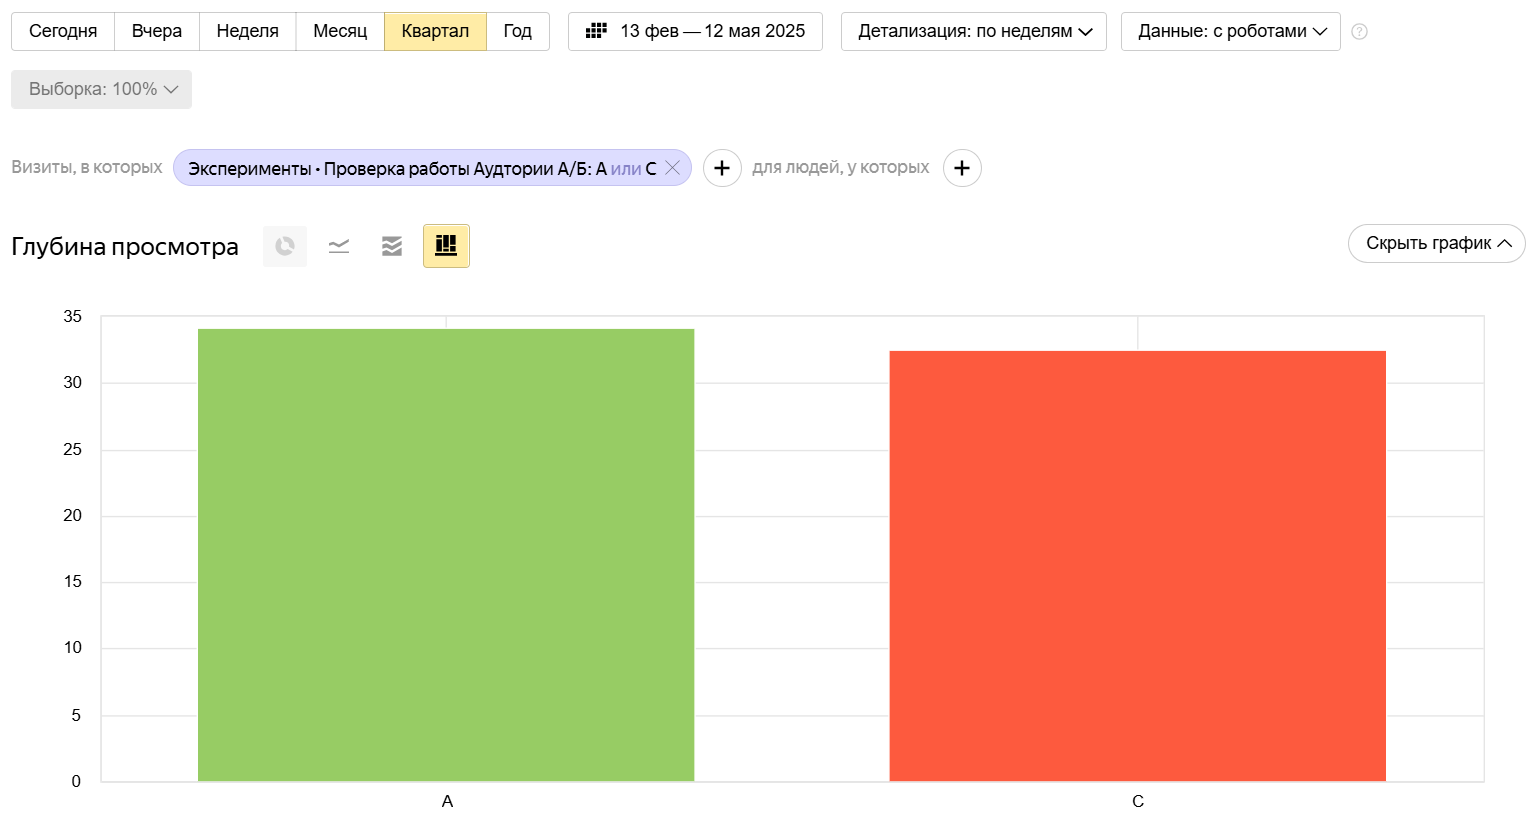Open the date range calendar picker

(695, 31)
